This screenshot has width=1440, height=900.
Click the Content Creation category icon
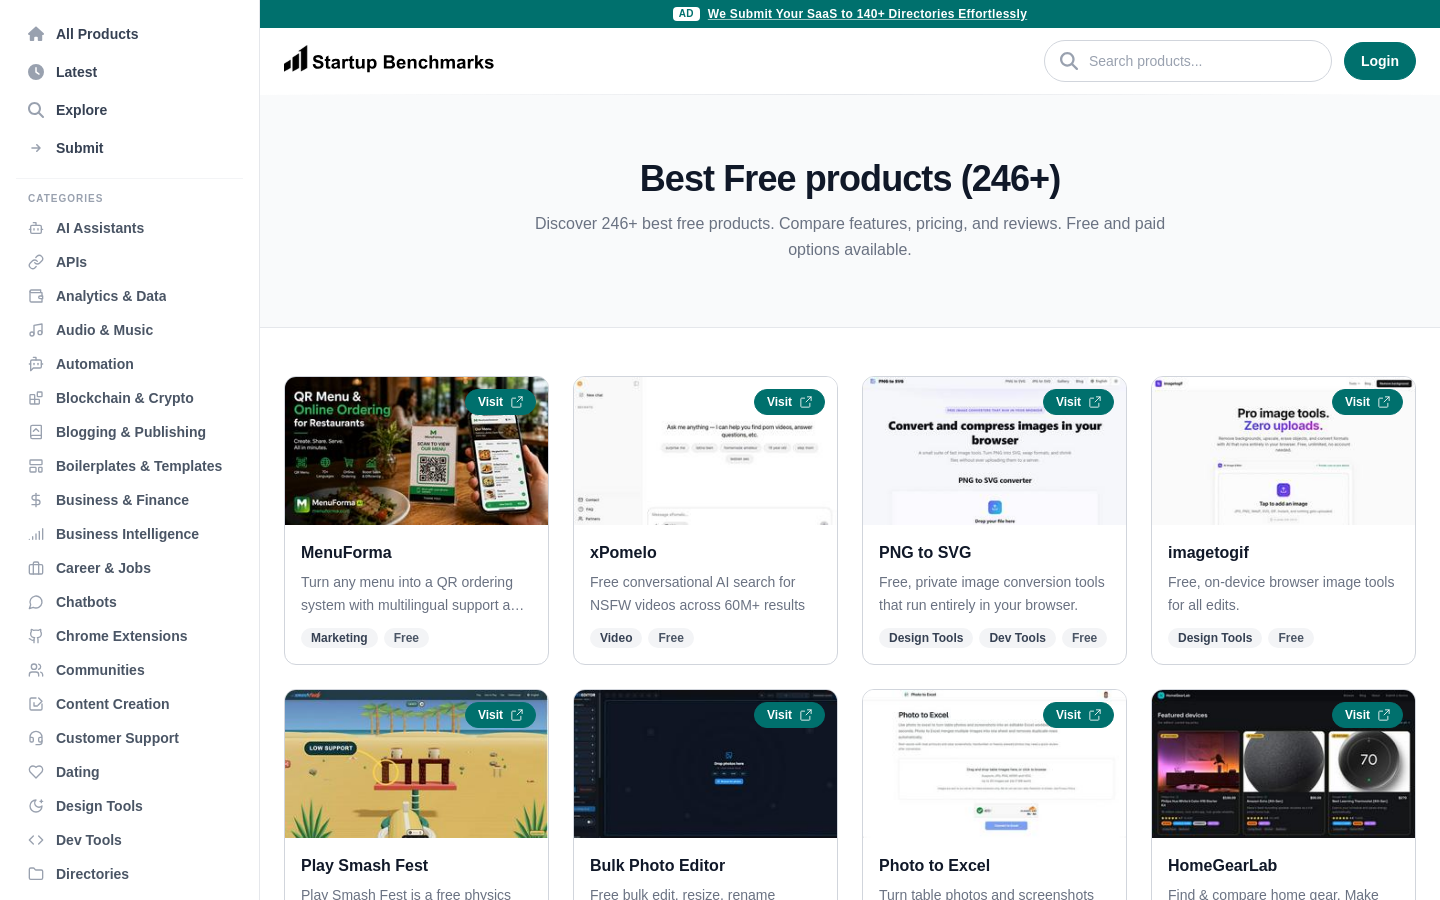[x=36, y=704]
